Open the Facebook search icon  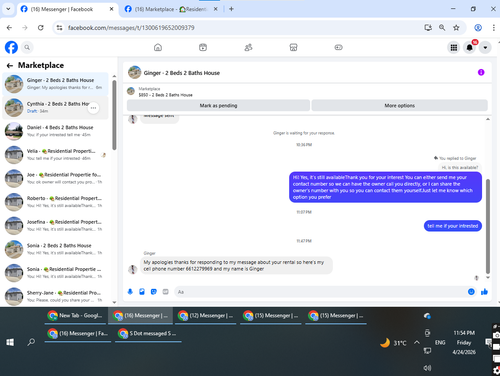[27, 47]
